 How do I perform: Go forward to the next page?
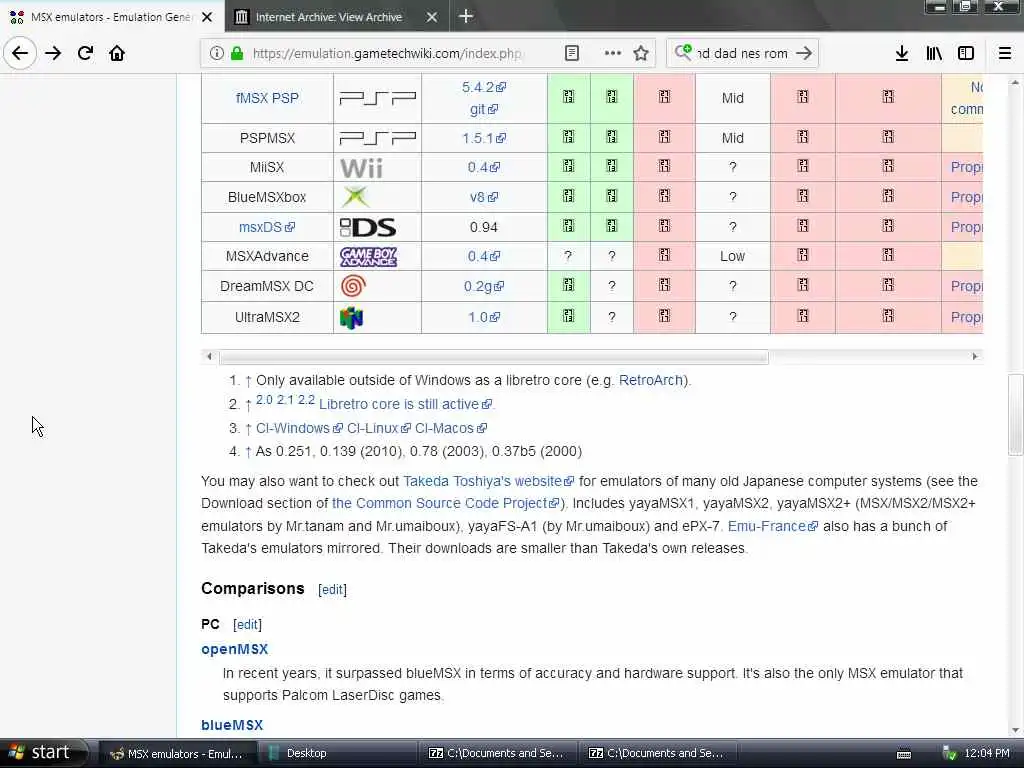pyautogui.click(x=53, y=53)
